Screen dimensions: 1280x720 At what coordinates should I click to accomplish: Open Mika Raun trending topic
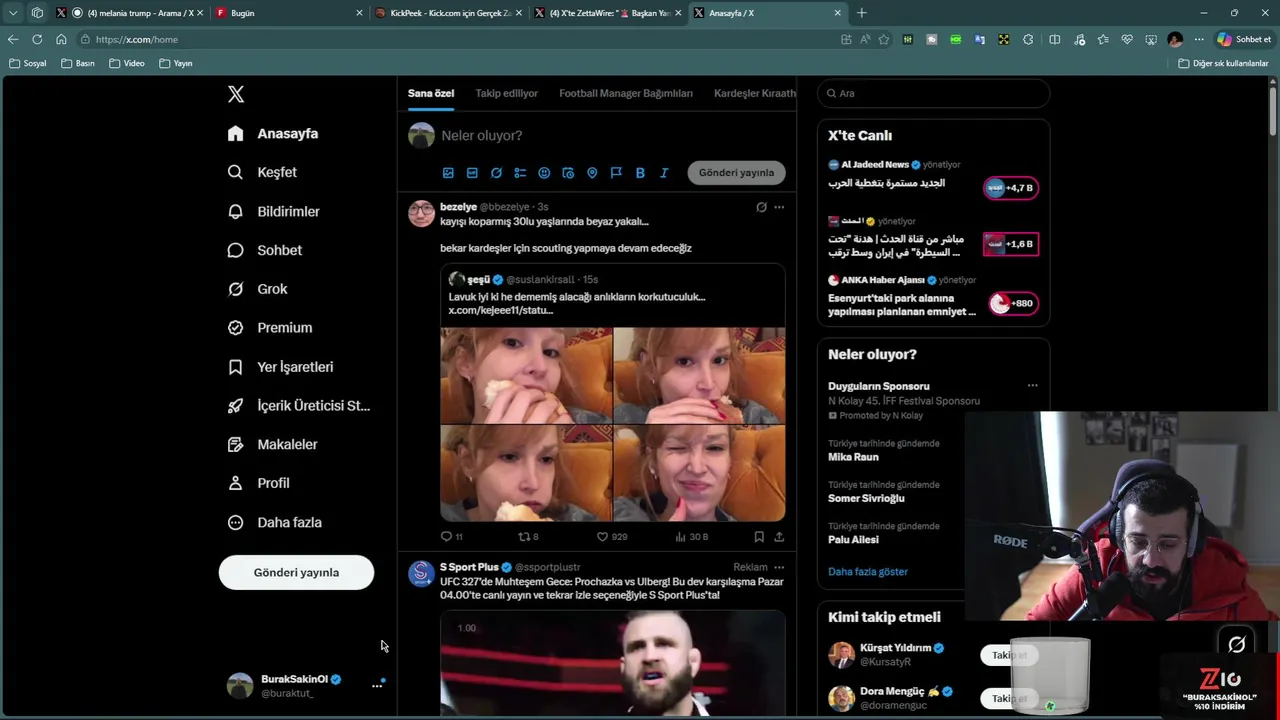tap(853, 457)
